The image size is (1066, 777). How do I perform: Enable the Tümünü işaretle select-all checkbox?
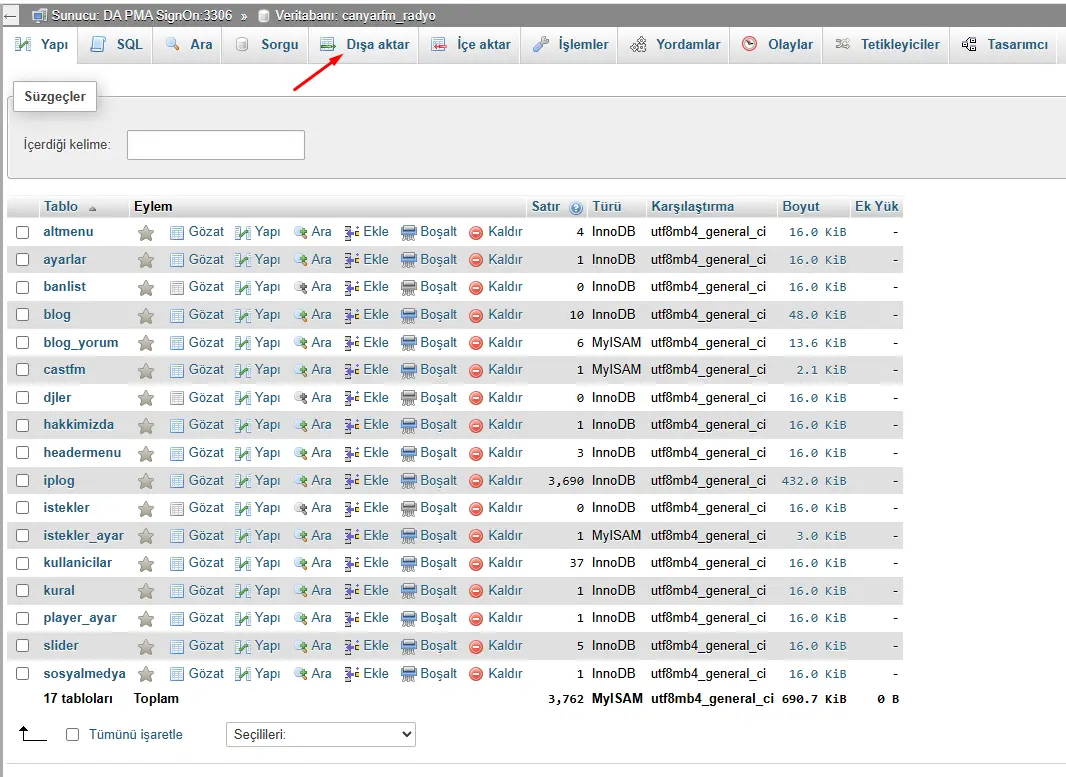70,734
